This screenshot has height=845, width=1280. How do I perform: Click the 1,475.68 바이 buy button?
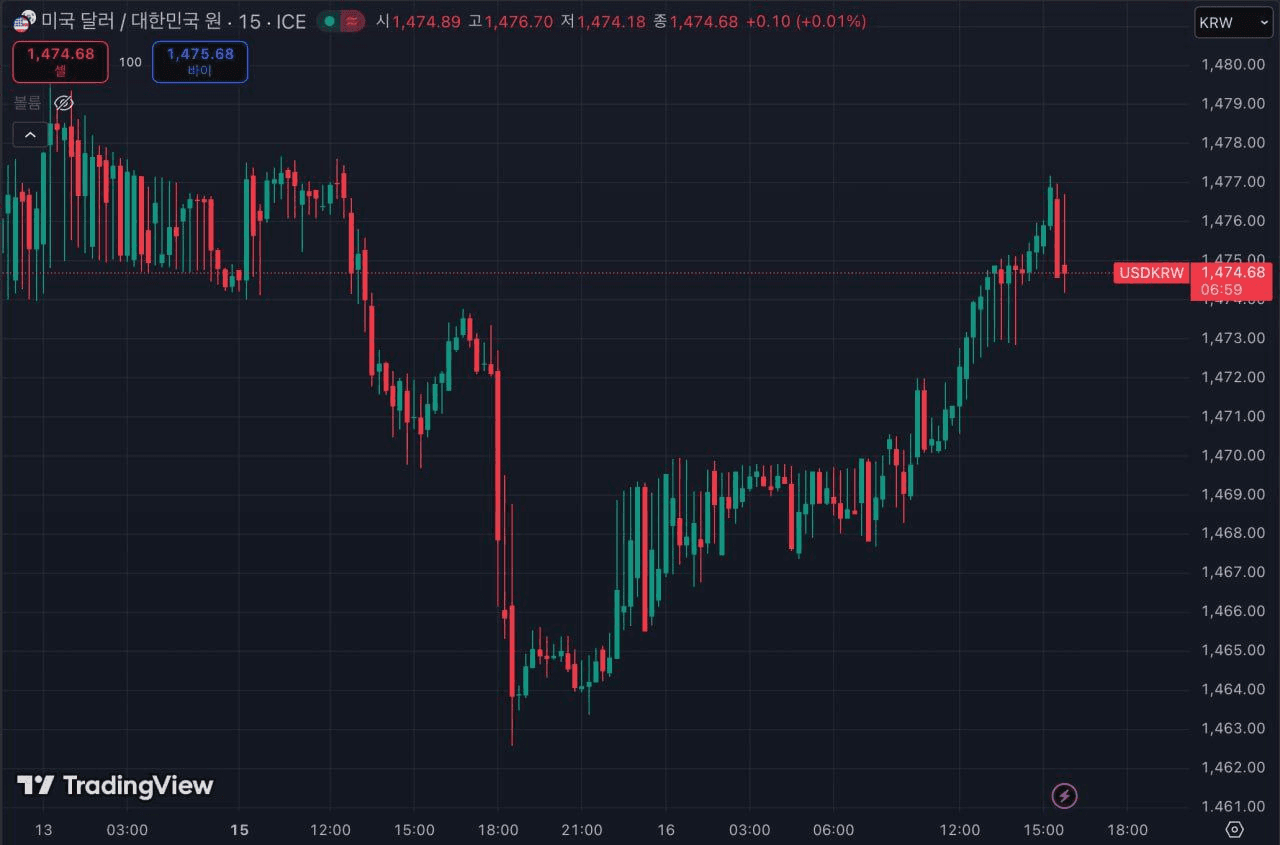200,62
